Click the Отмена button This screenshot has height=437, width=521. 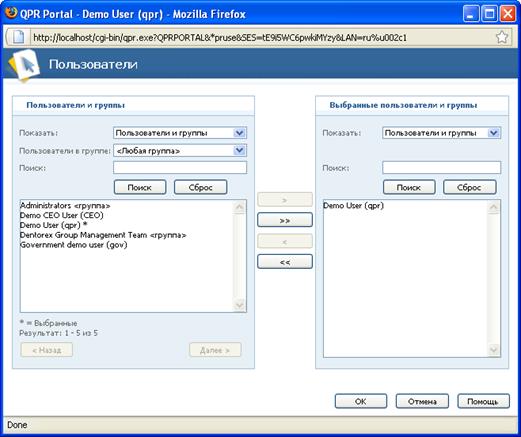tap(422, 401)
